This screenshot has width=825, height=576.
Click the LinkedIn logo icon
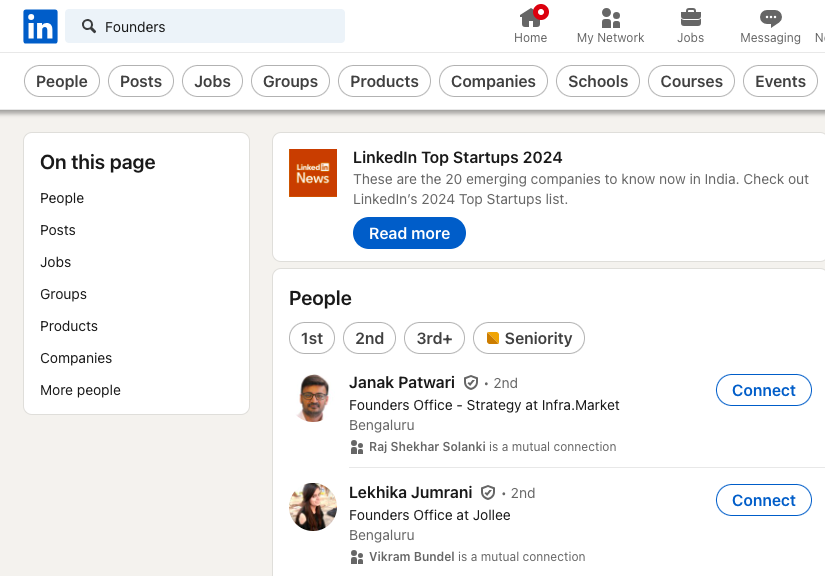(x=40, y=27)
